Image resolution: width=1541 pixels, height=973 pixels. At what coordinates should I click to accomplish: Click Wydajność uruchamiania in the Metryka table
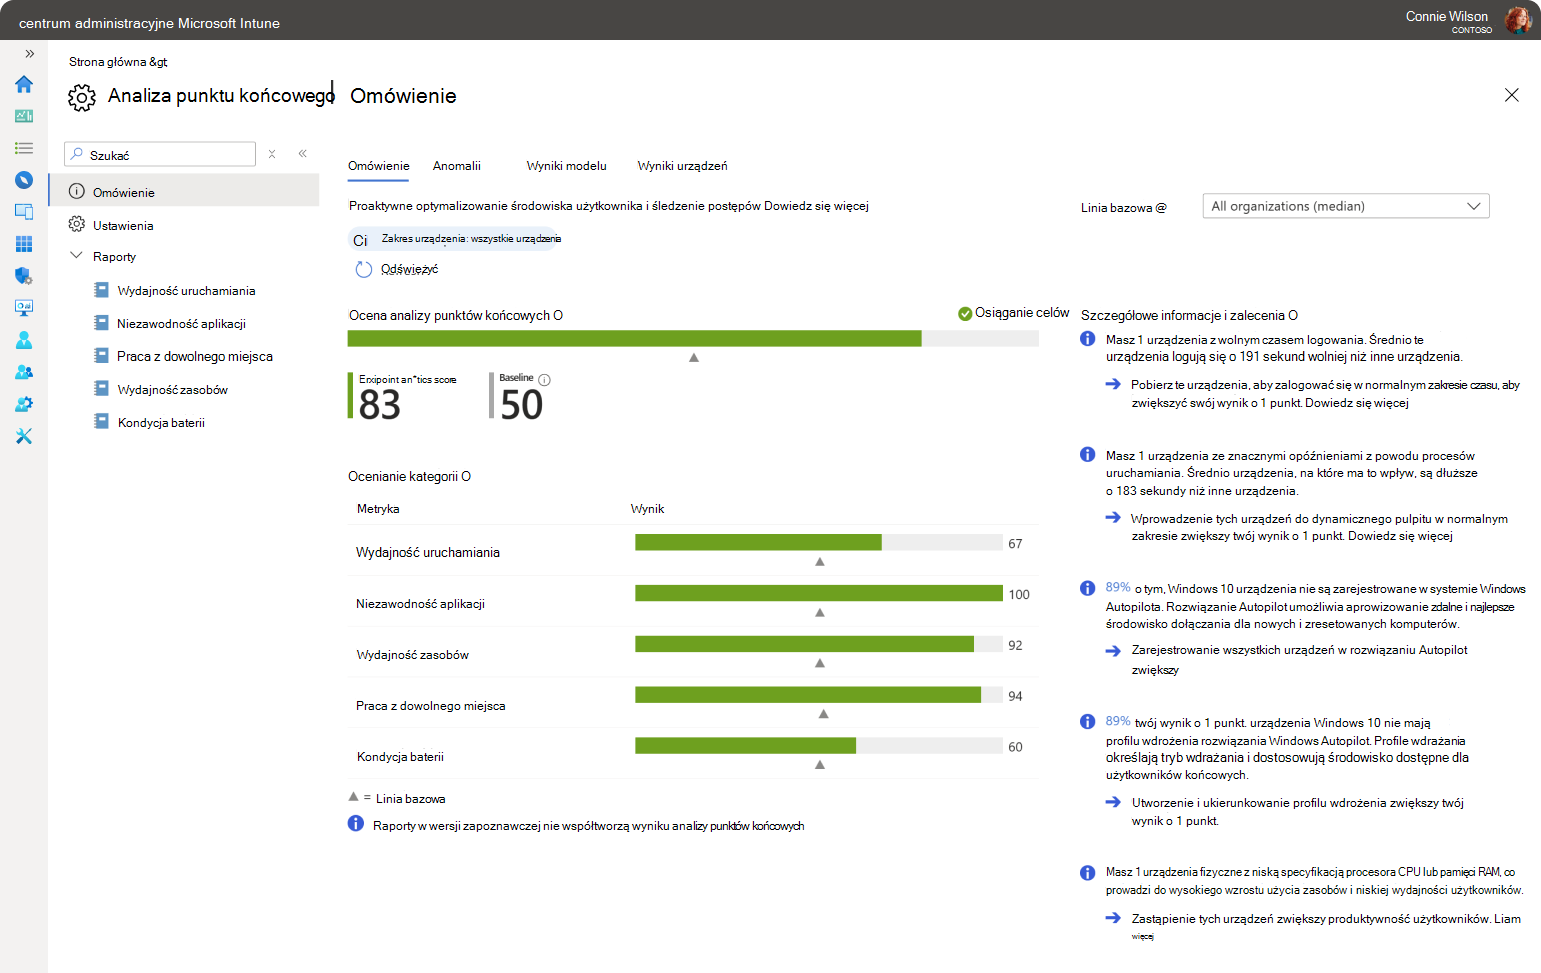[x=428, y=553]
